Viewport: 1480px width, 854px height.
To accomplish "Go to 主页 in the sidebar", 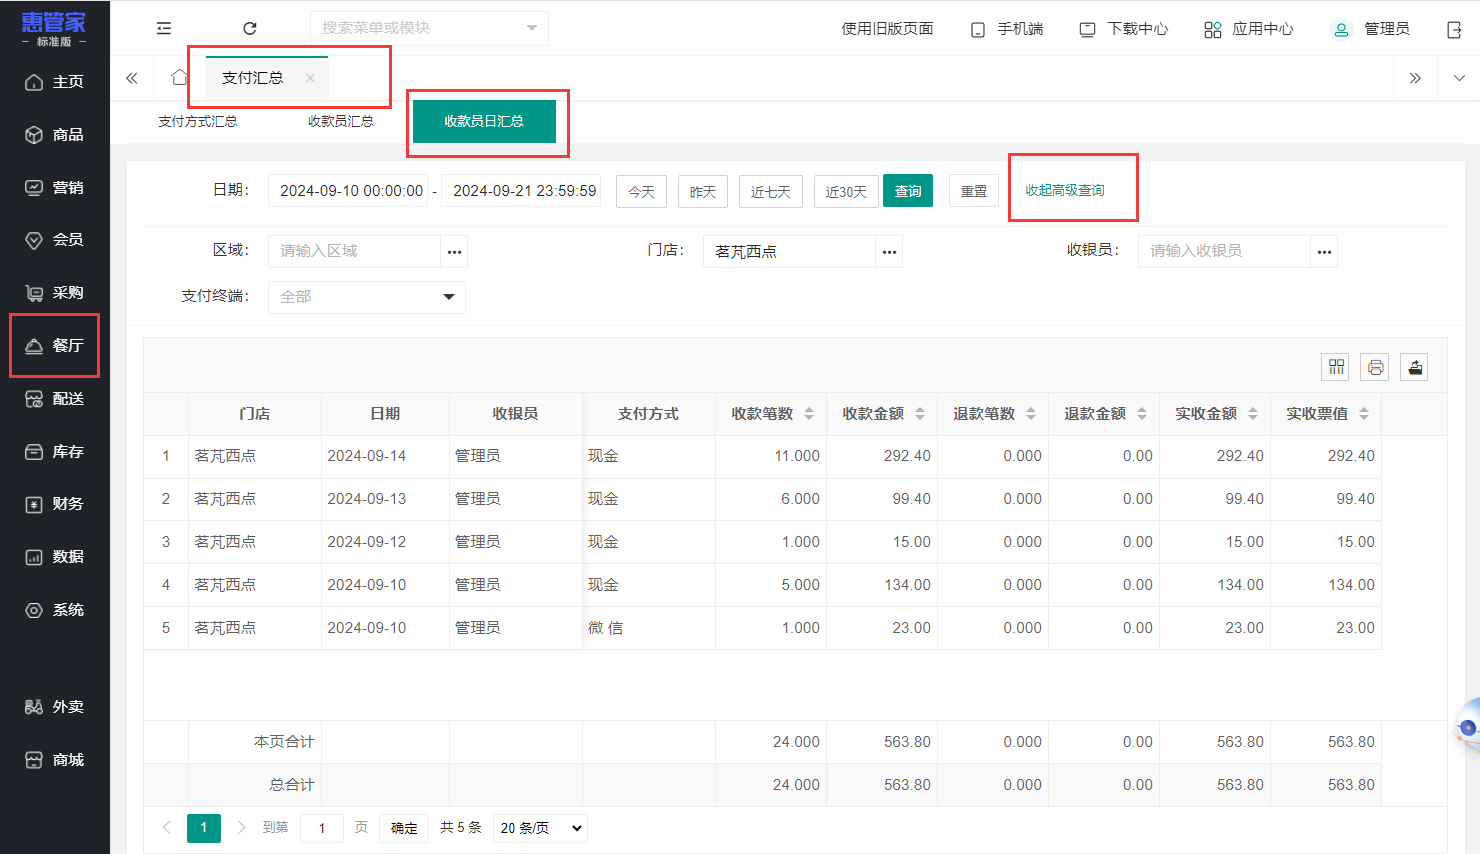I will pyautogui.click(x=55, y=82).
